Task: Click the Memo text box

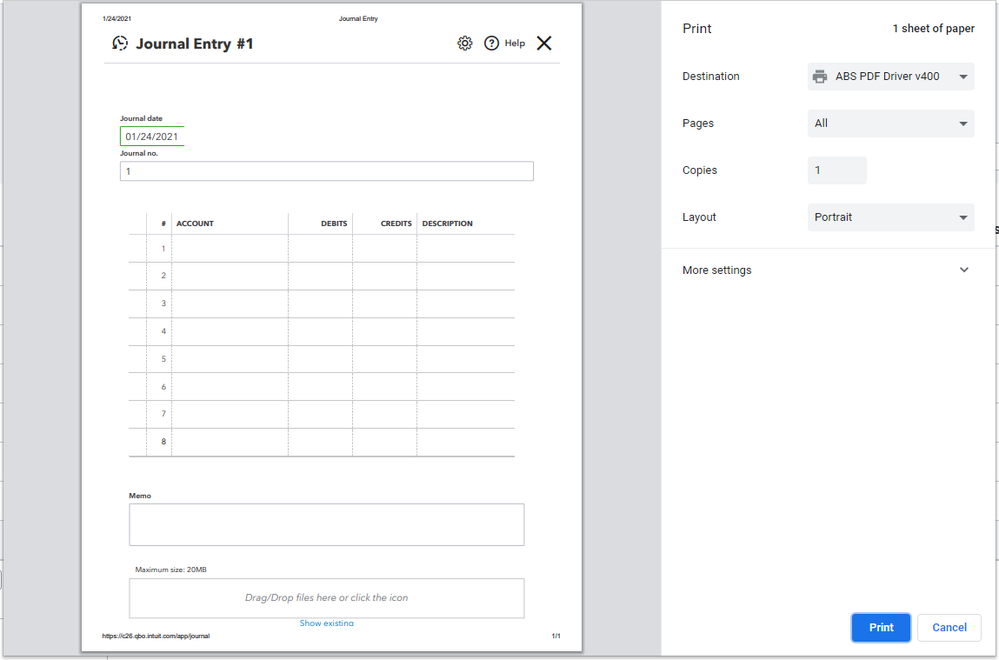Action: tap(327, 524)
